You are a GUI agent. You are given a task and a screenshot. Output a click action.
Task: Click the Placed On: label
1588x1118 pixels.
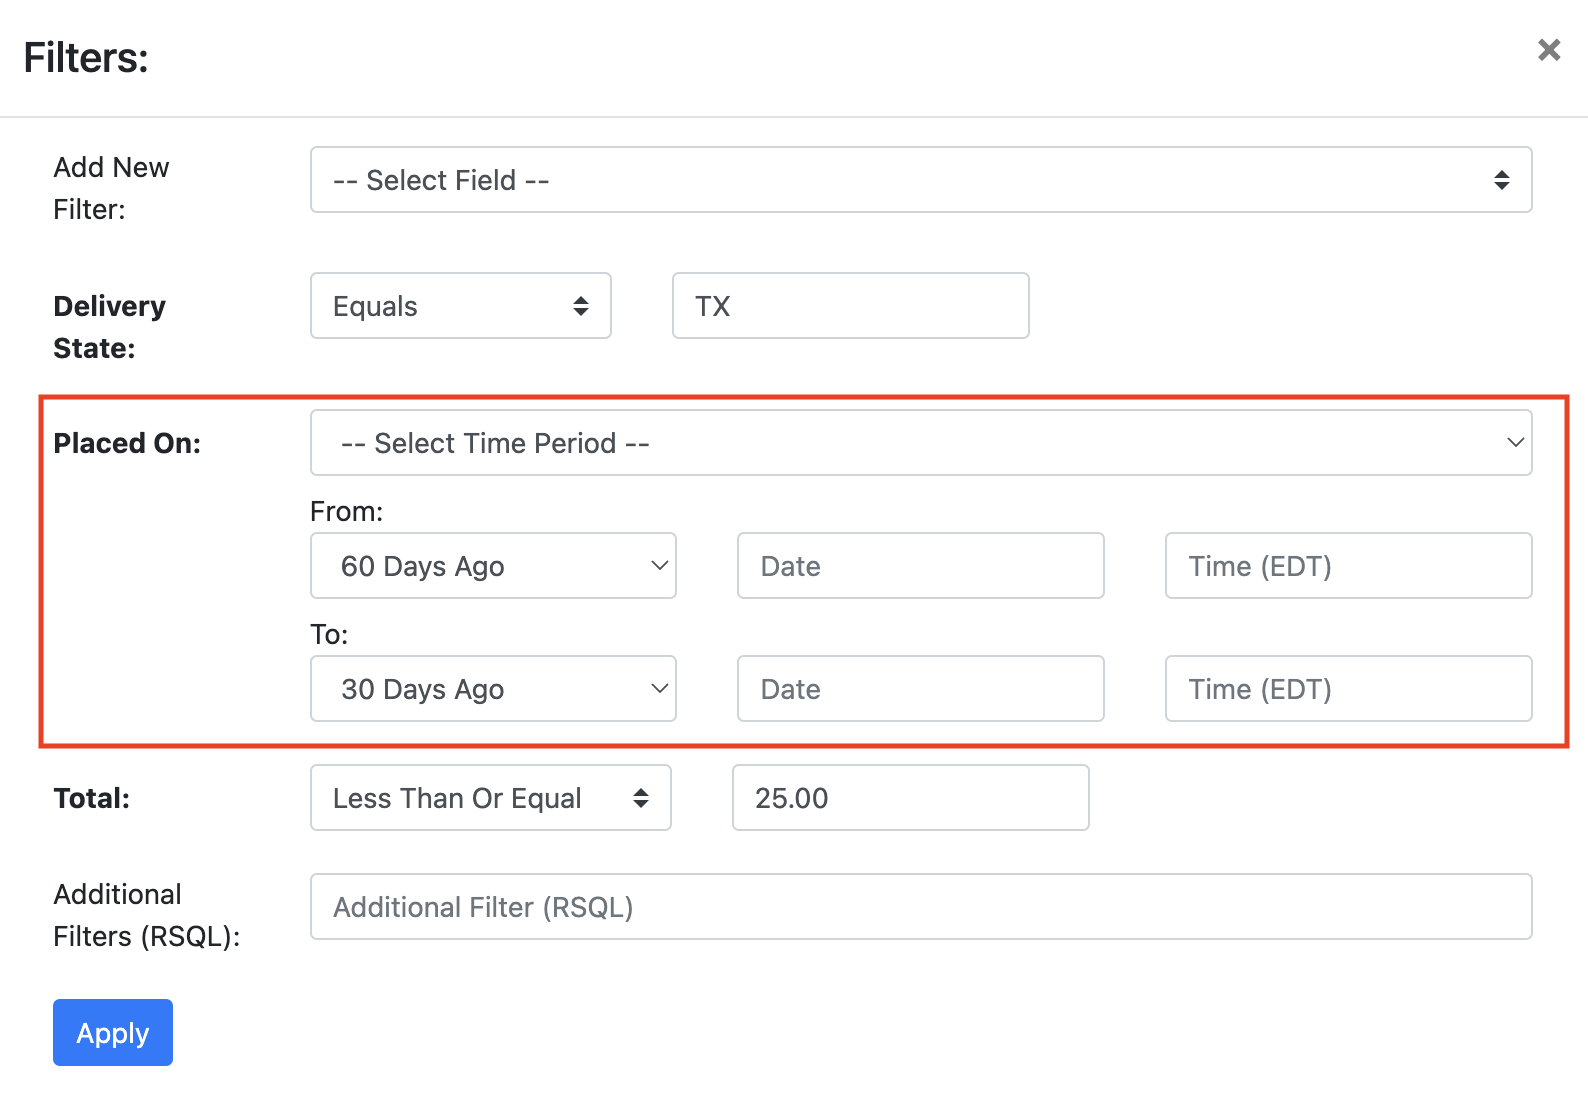(127, 443)
